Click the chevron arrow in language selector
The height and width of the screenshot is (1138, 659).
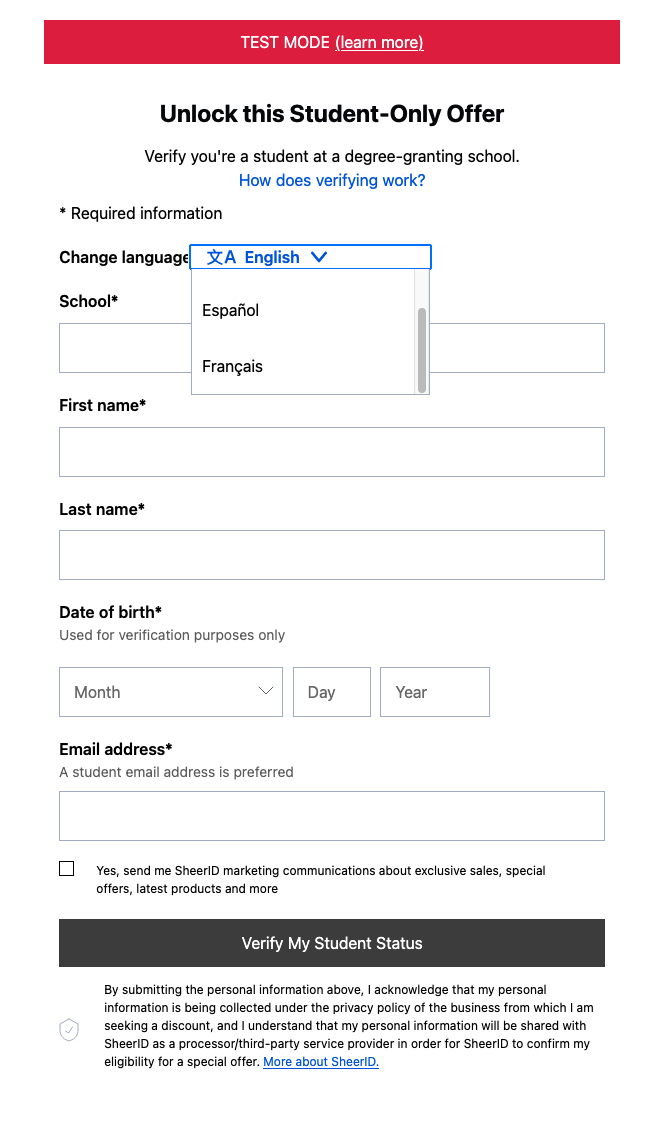[x=319, y=257]
